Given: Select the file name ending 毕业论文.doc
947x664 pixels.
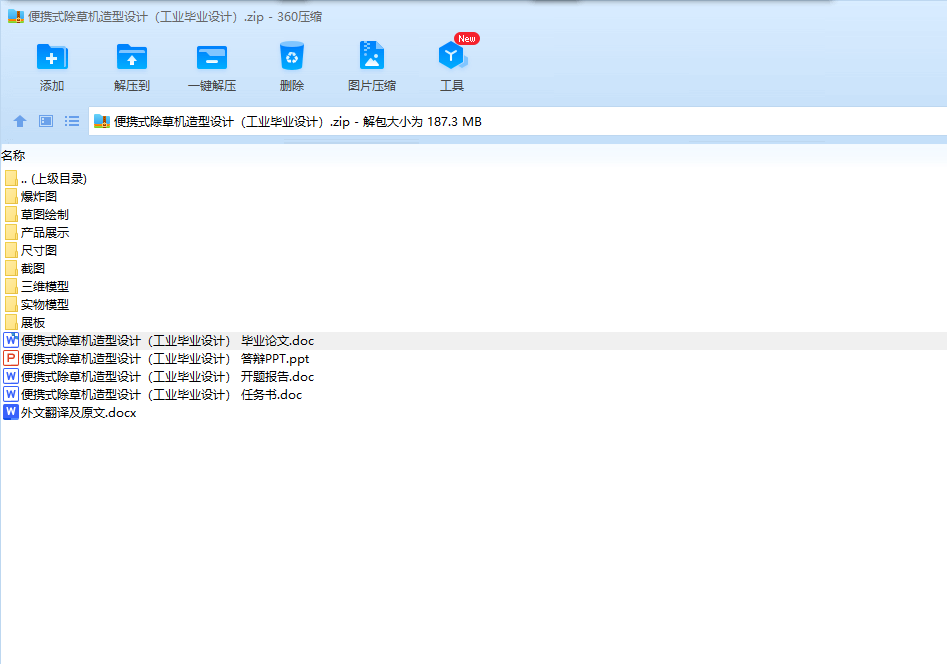Looking at the screenshot, I should pos(167,341).
